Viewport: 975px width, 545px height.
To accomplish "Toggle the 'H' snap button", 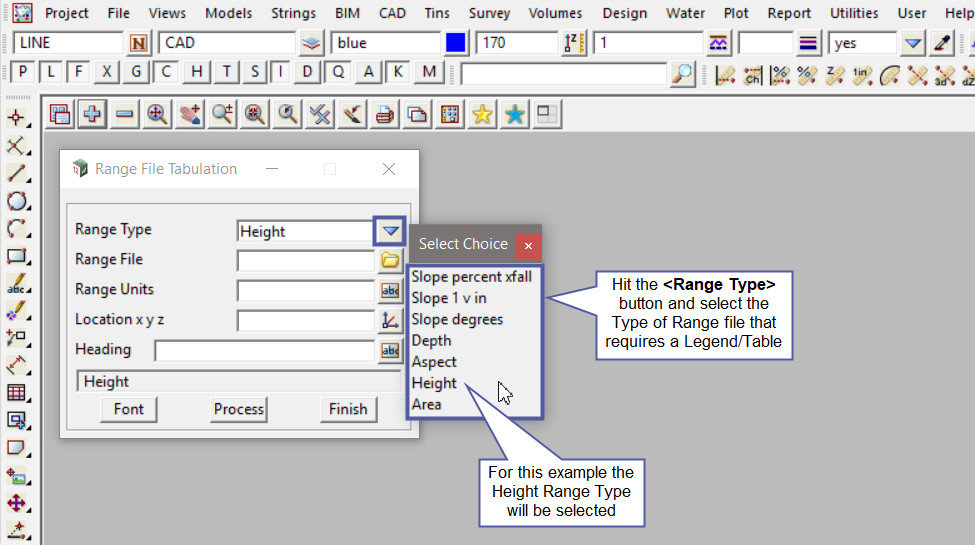I will pyautogui.click(x=196, y=72).
